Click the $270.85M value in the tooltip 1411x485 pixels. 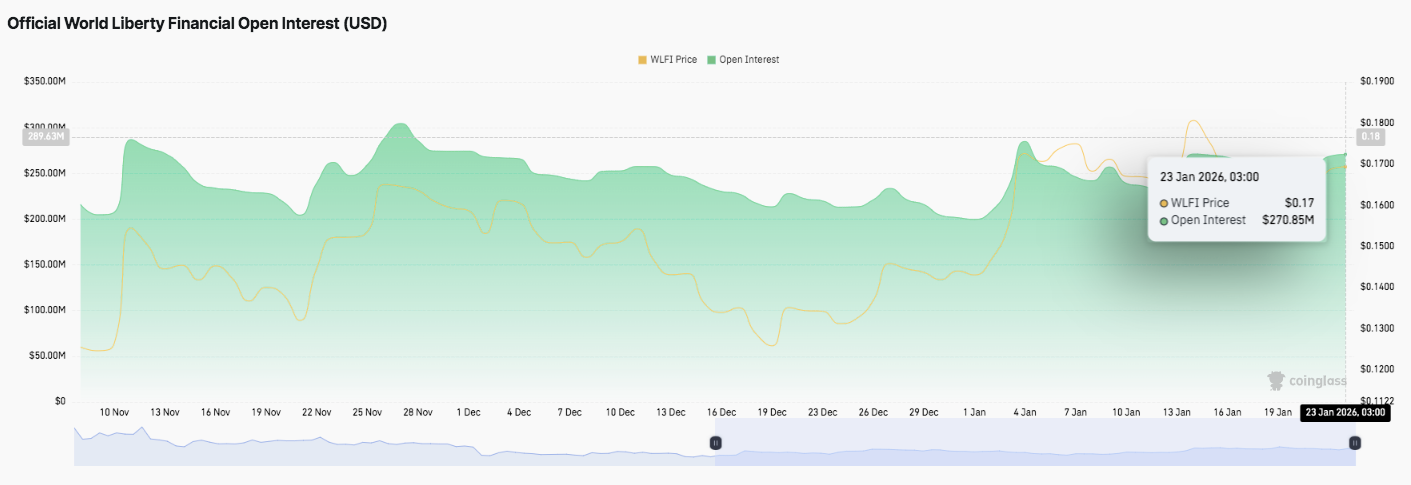click(1288, 220)
